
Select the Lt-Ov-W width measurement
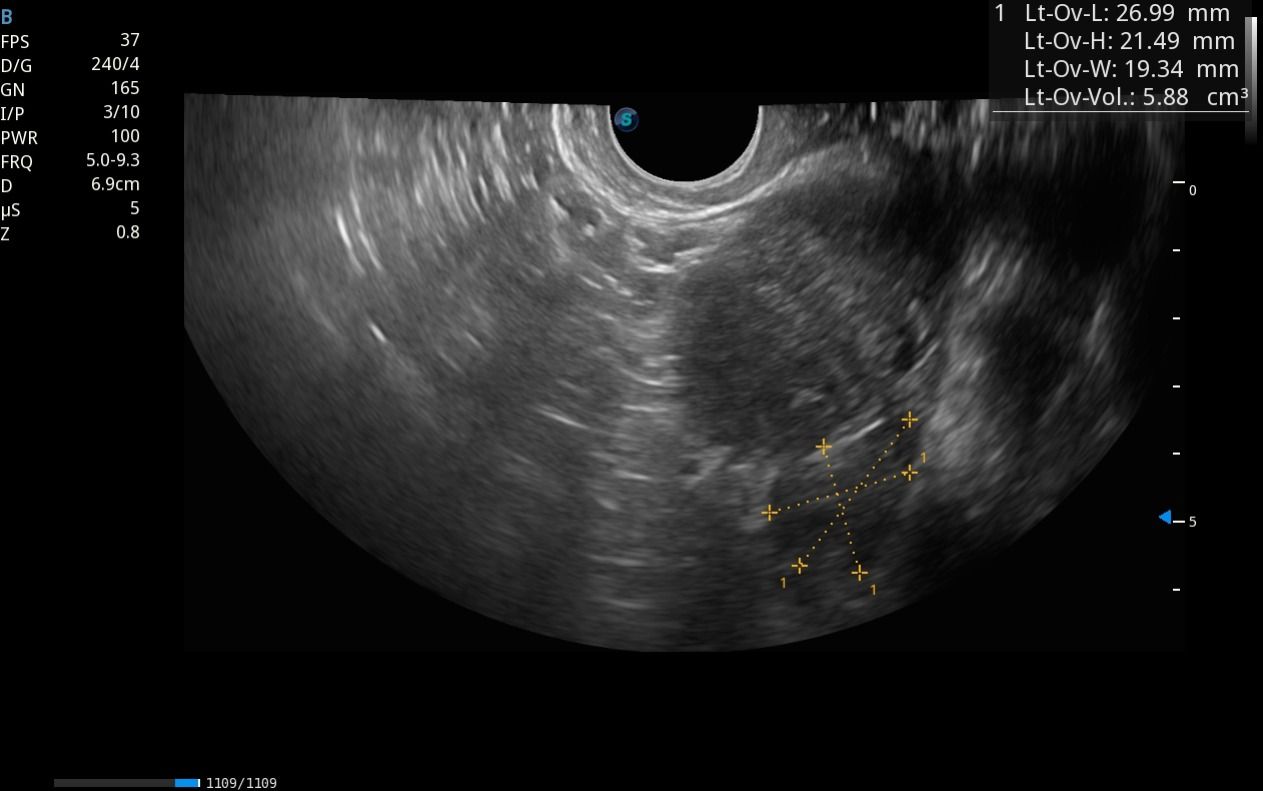coord(1131,69)
